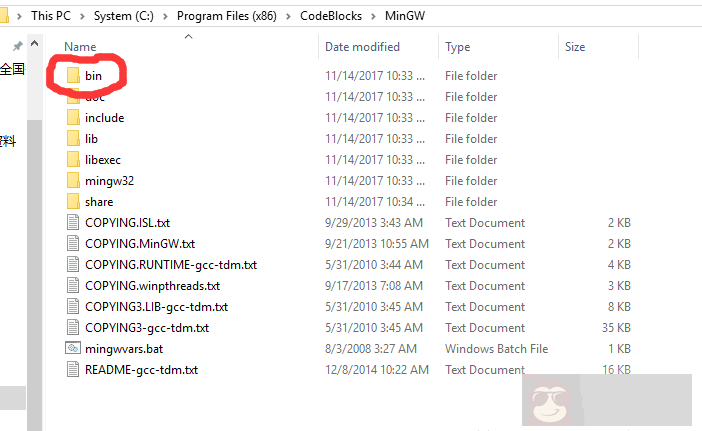Click the share folder icon
Viewport: 702px width, 431px height.
tap(72, 202)
